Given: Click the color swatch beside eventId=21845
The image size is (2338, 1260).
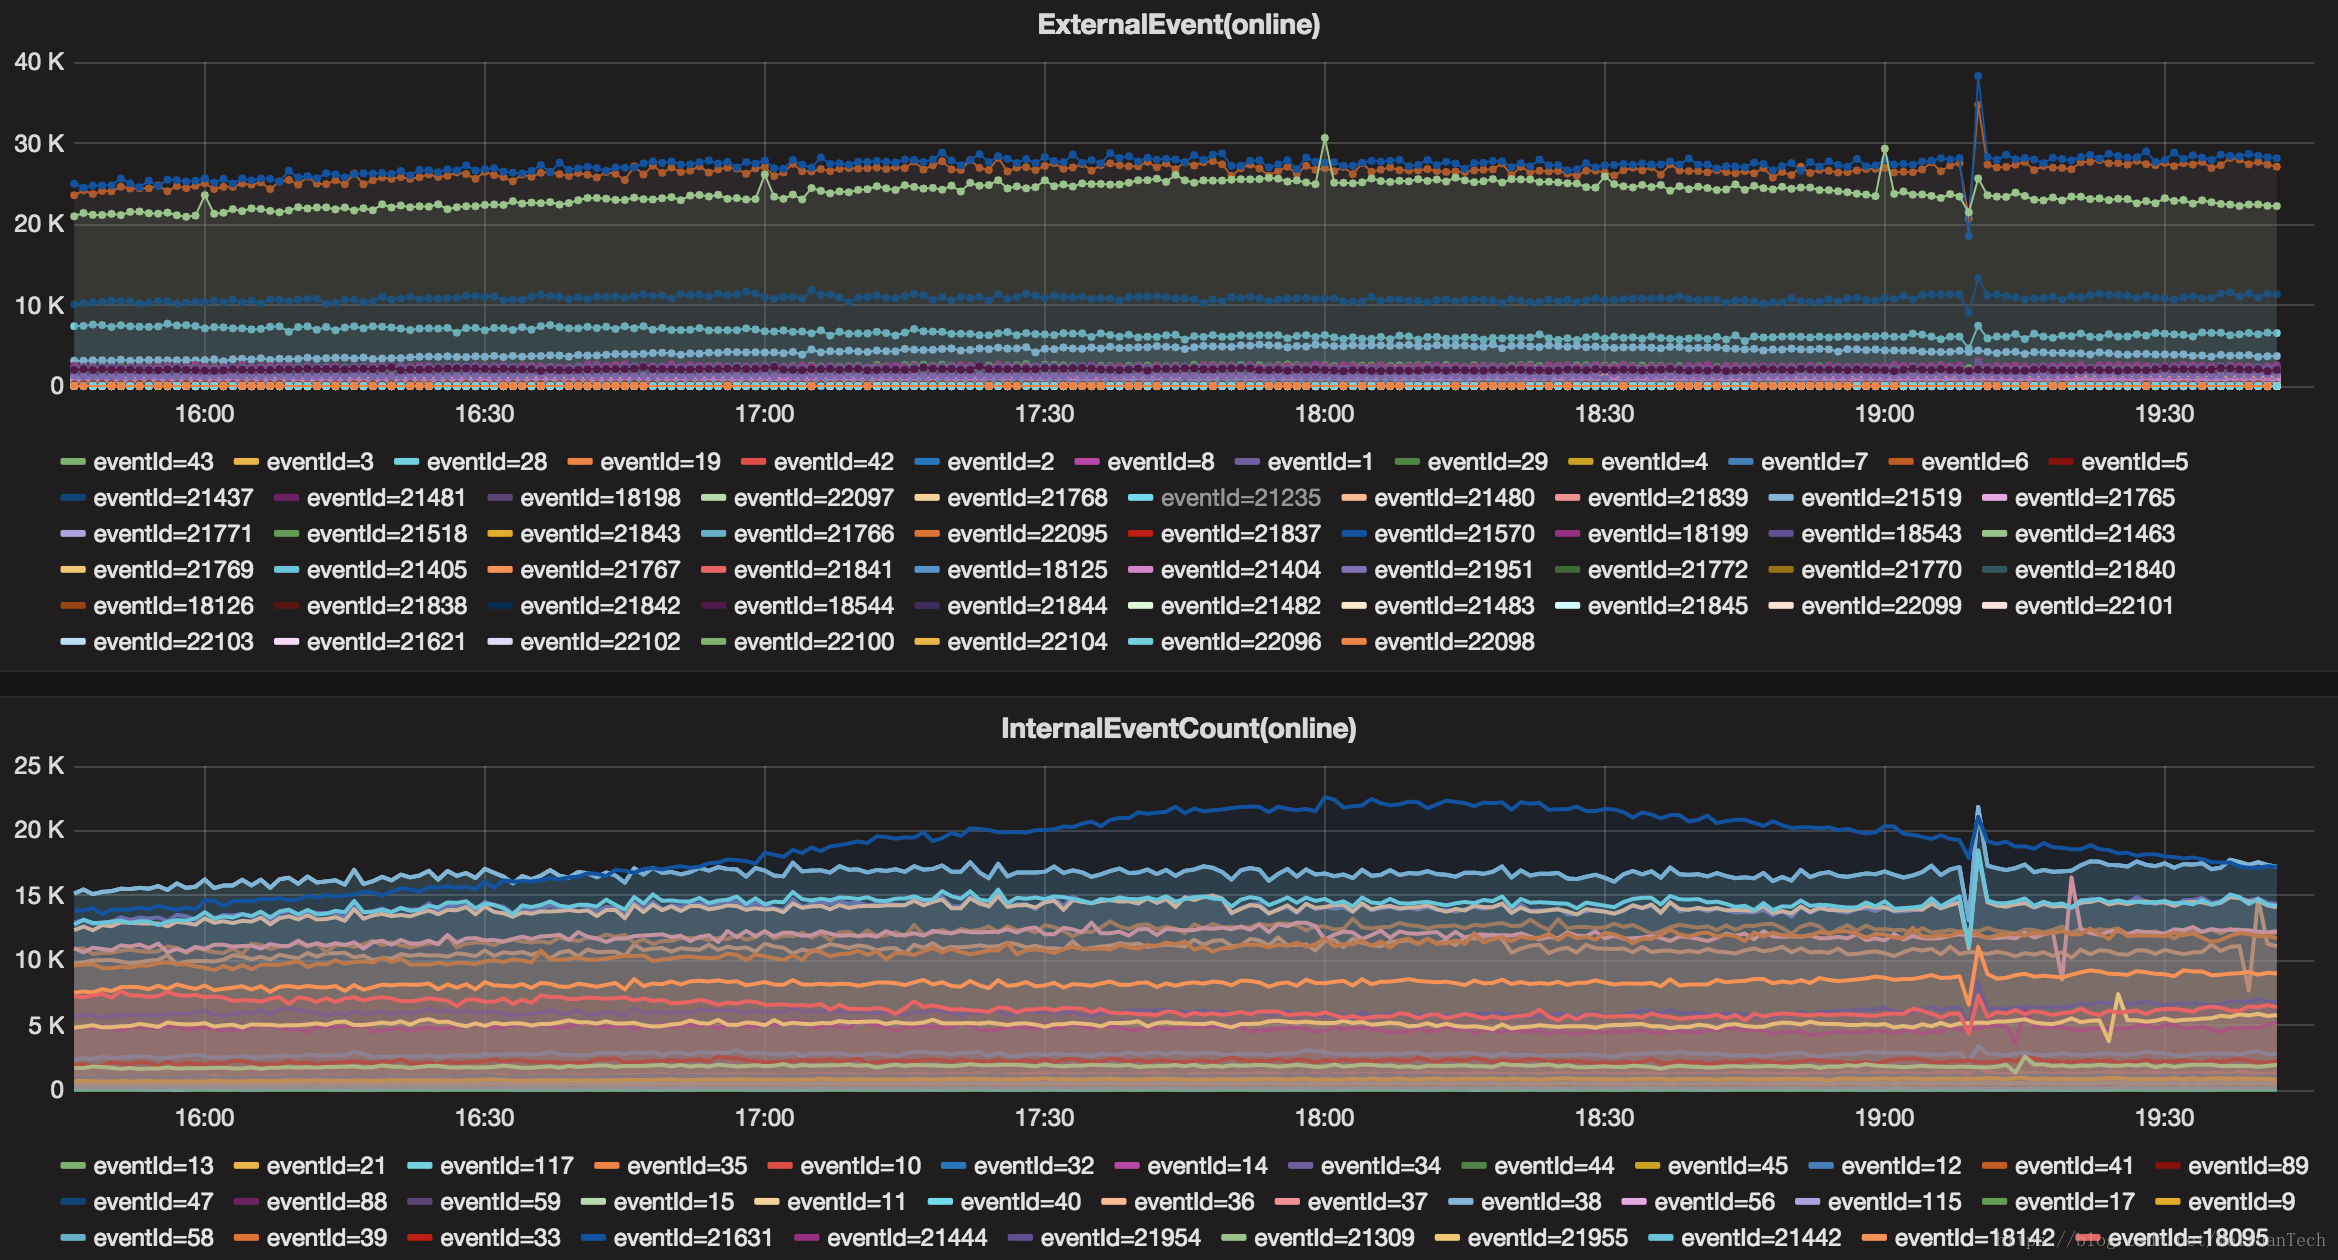Looking at the screenshot, I should click(1567, 606).
